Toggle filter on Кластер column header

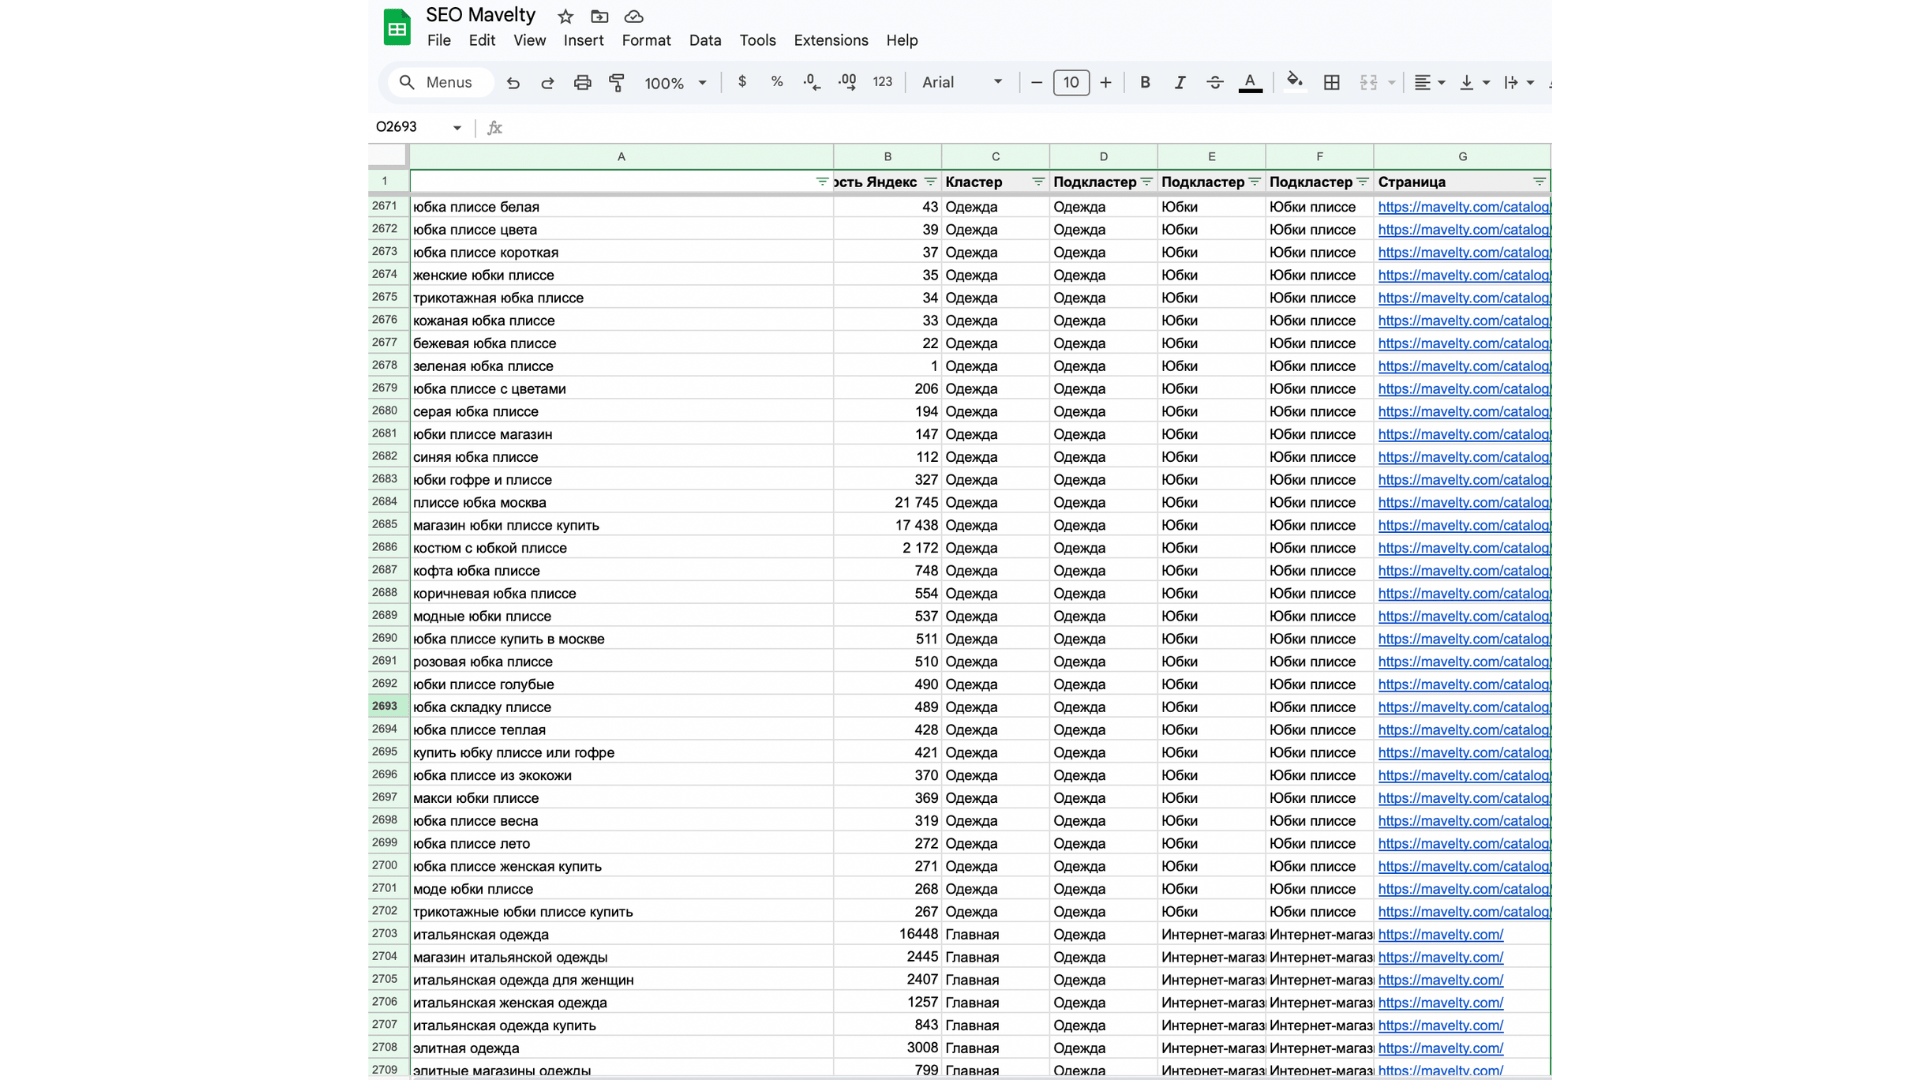1038,182
